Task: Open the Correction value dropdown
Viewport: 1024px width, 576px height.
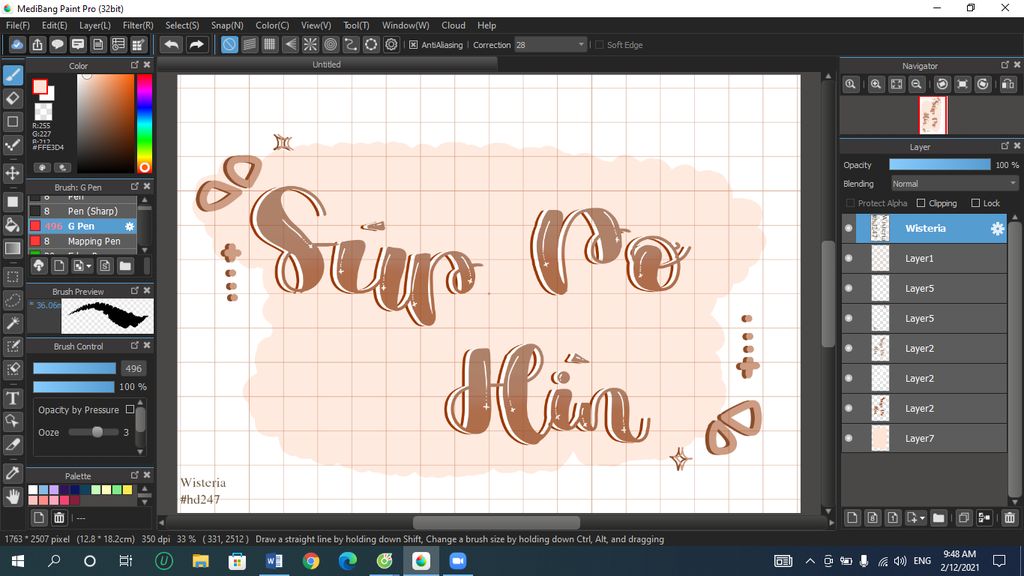Action: [x=581, y=44]
